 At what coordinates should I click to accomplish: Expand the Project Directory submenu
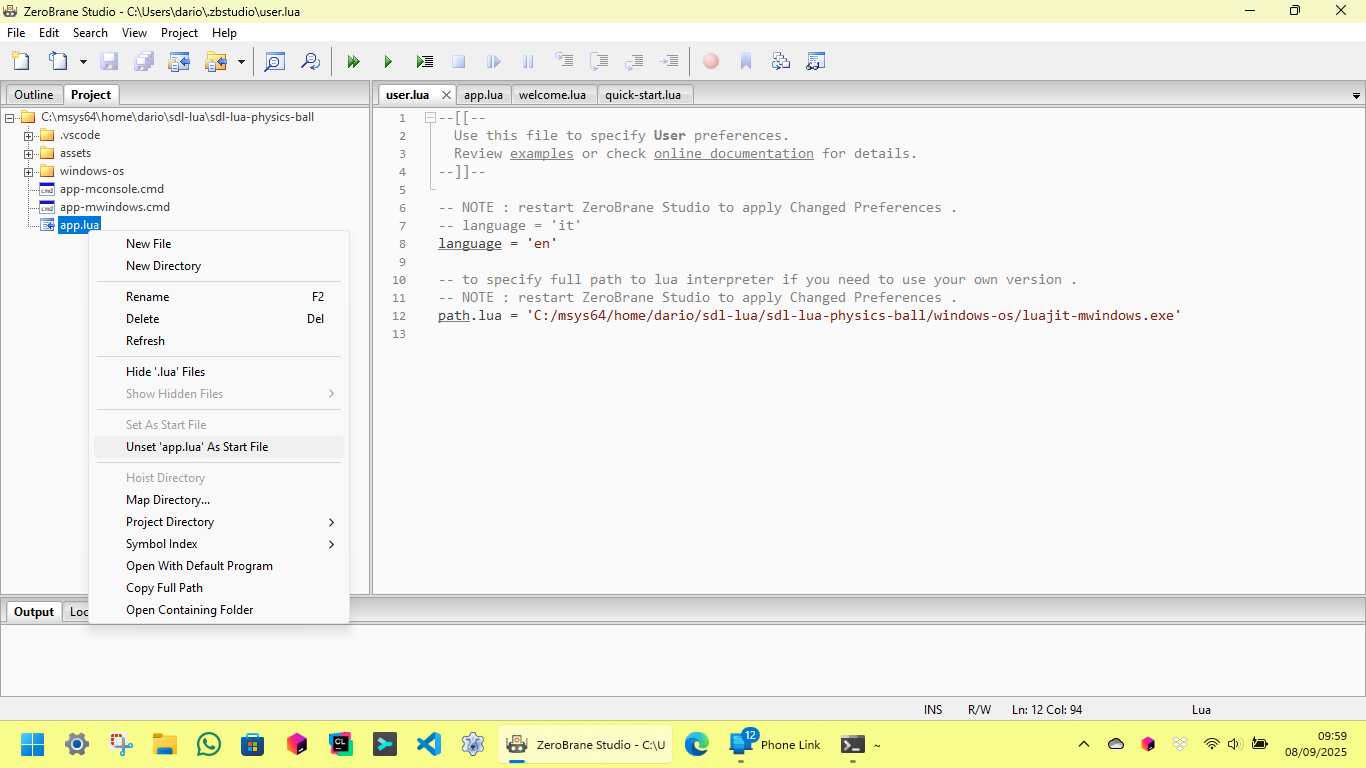[219, 522]
